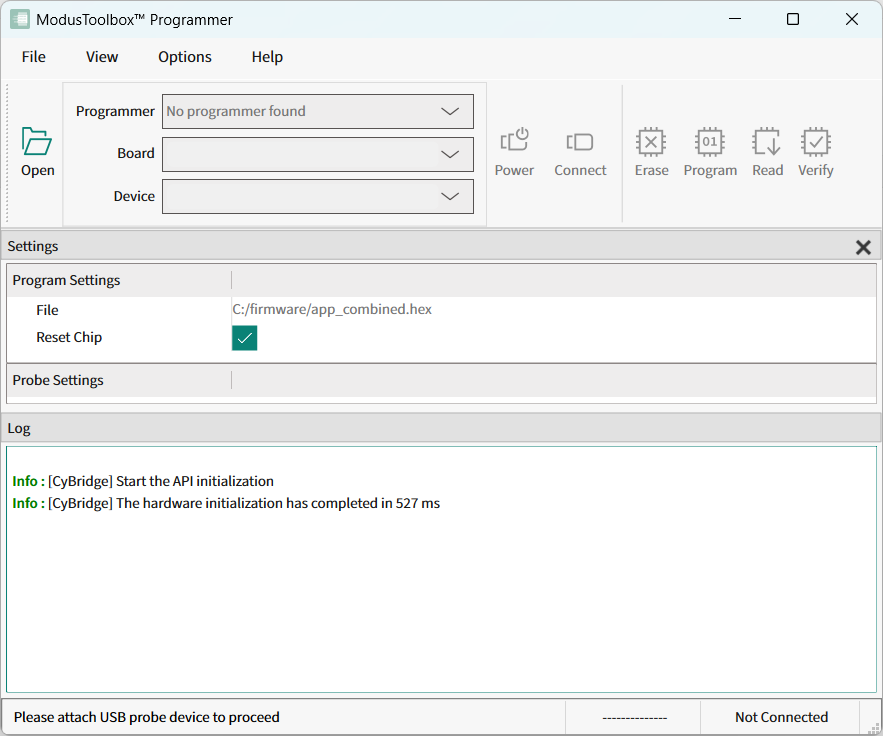Open the Help menu
Viewport: 883px width, 736px height.
pyautogui.click(x=267, y=57)
